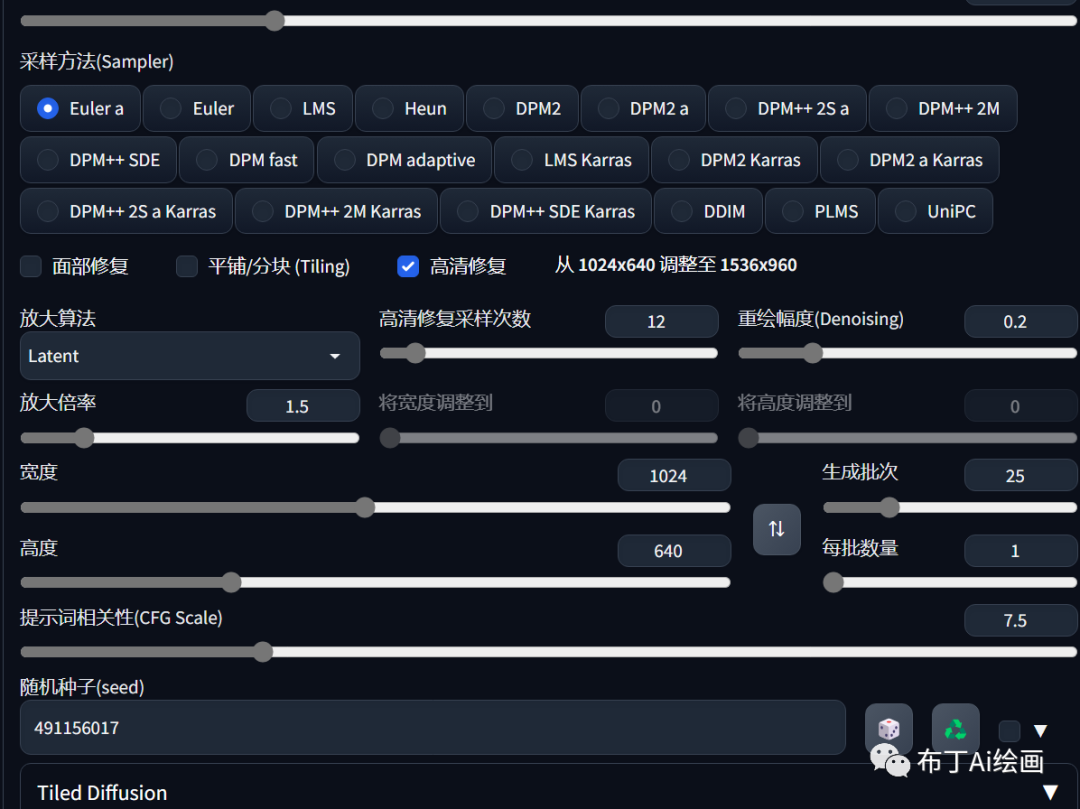The image size is (1080, 809).
Task: Expand the Tiled Diffusion section
Action: click(1049, 792)
